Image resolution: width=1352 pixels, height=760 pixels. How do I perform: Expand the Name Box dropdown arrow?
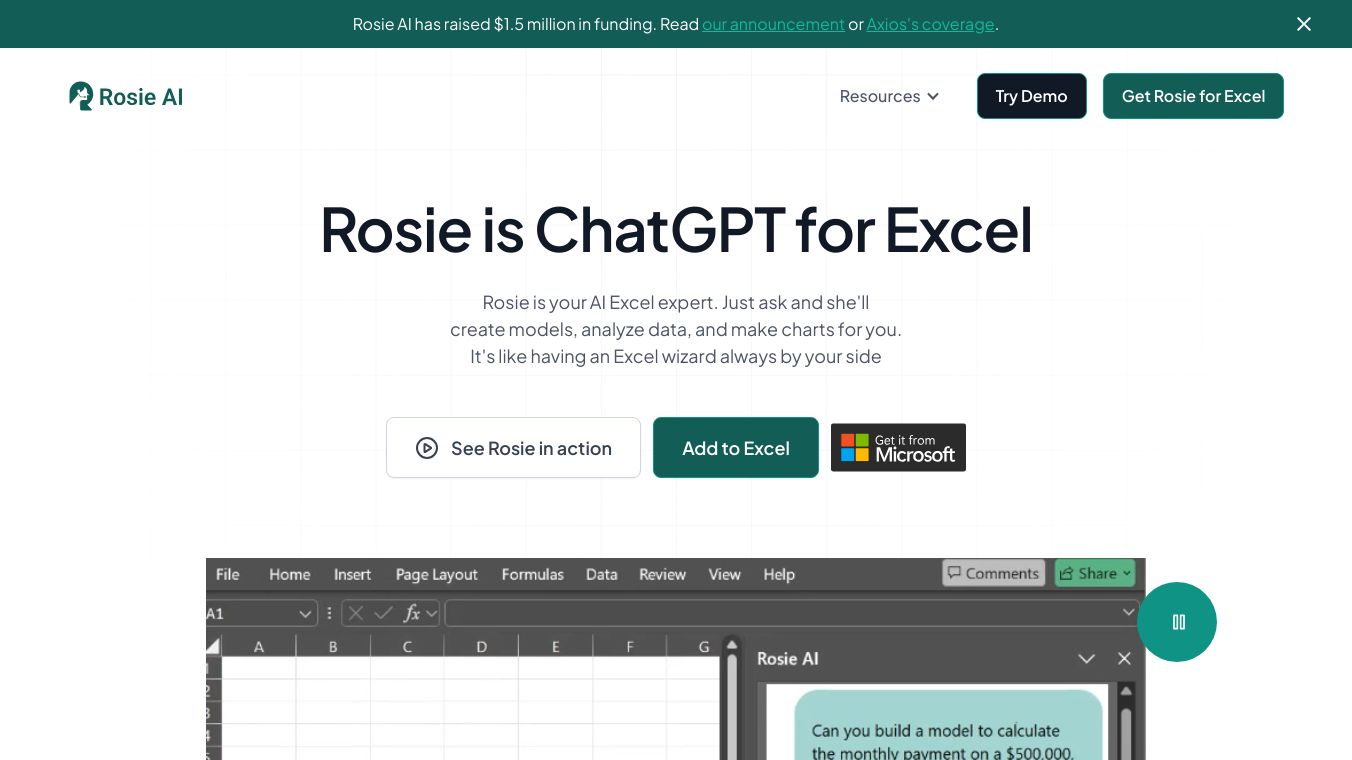click(306, 613)
